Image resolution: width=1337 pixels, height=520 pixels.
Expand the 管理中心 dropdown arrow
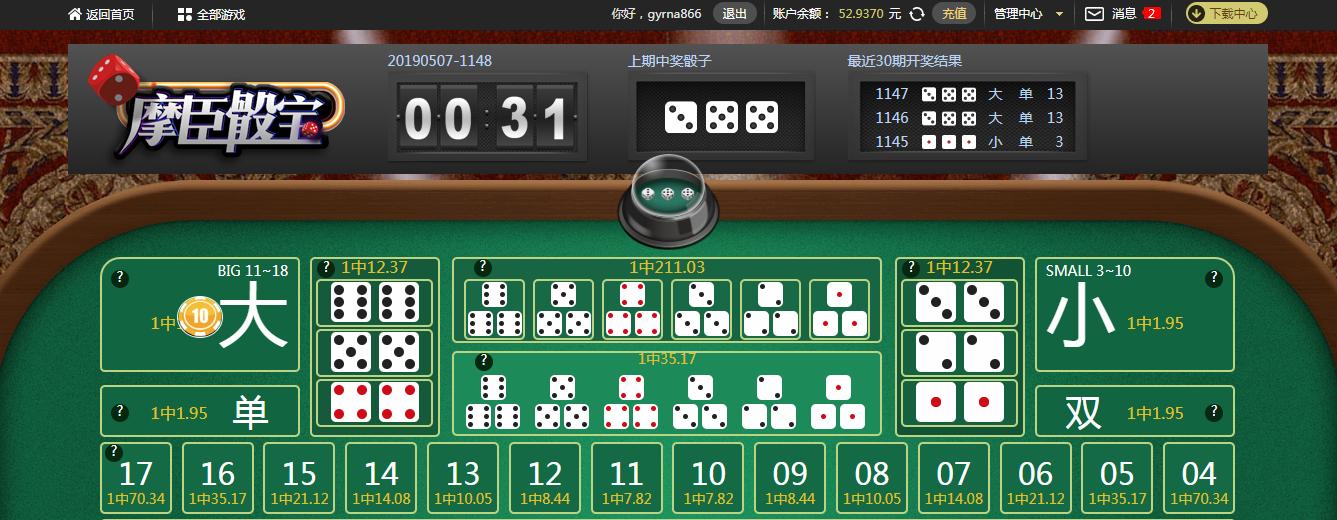[x=1059, y=14]
